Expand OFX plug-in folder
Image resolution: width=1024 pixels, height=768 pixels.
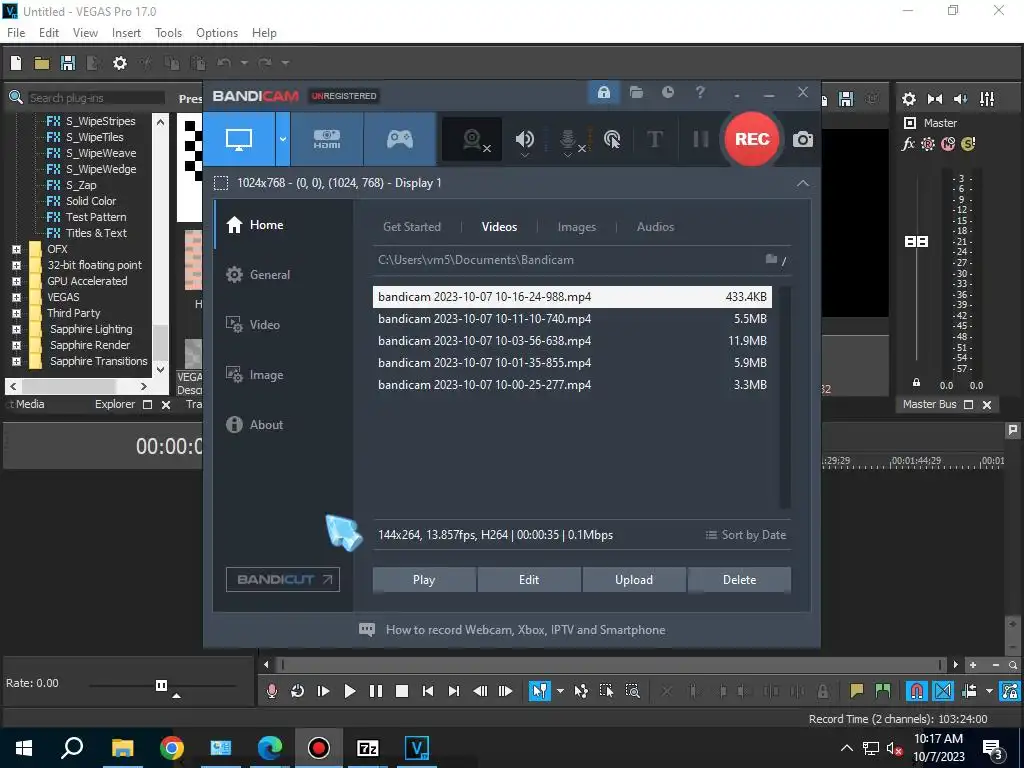pyautogui.click(x=16, y=249)
